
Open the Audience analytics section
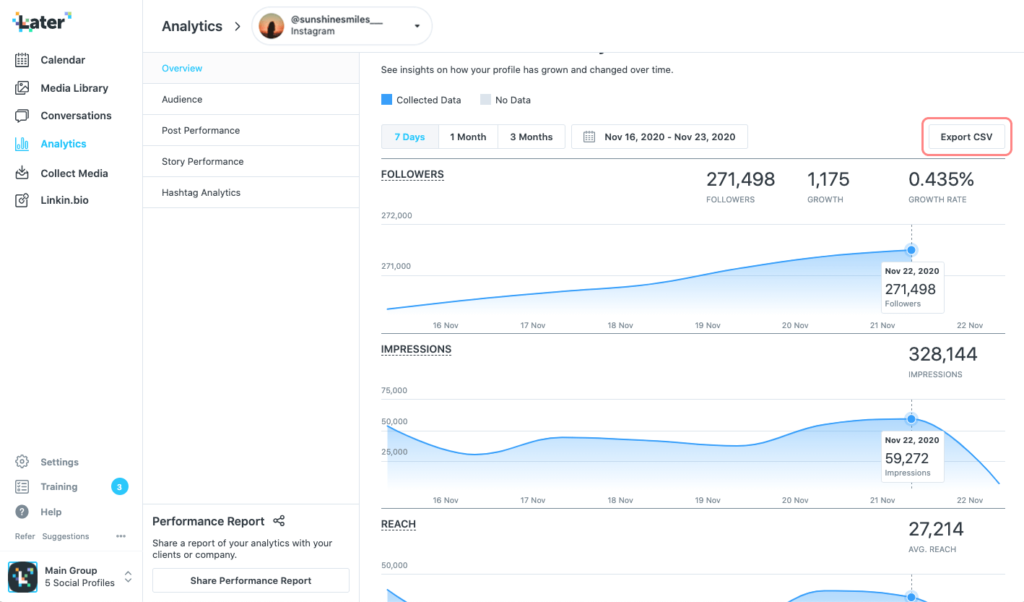click(251, 99)
